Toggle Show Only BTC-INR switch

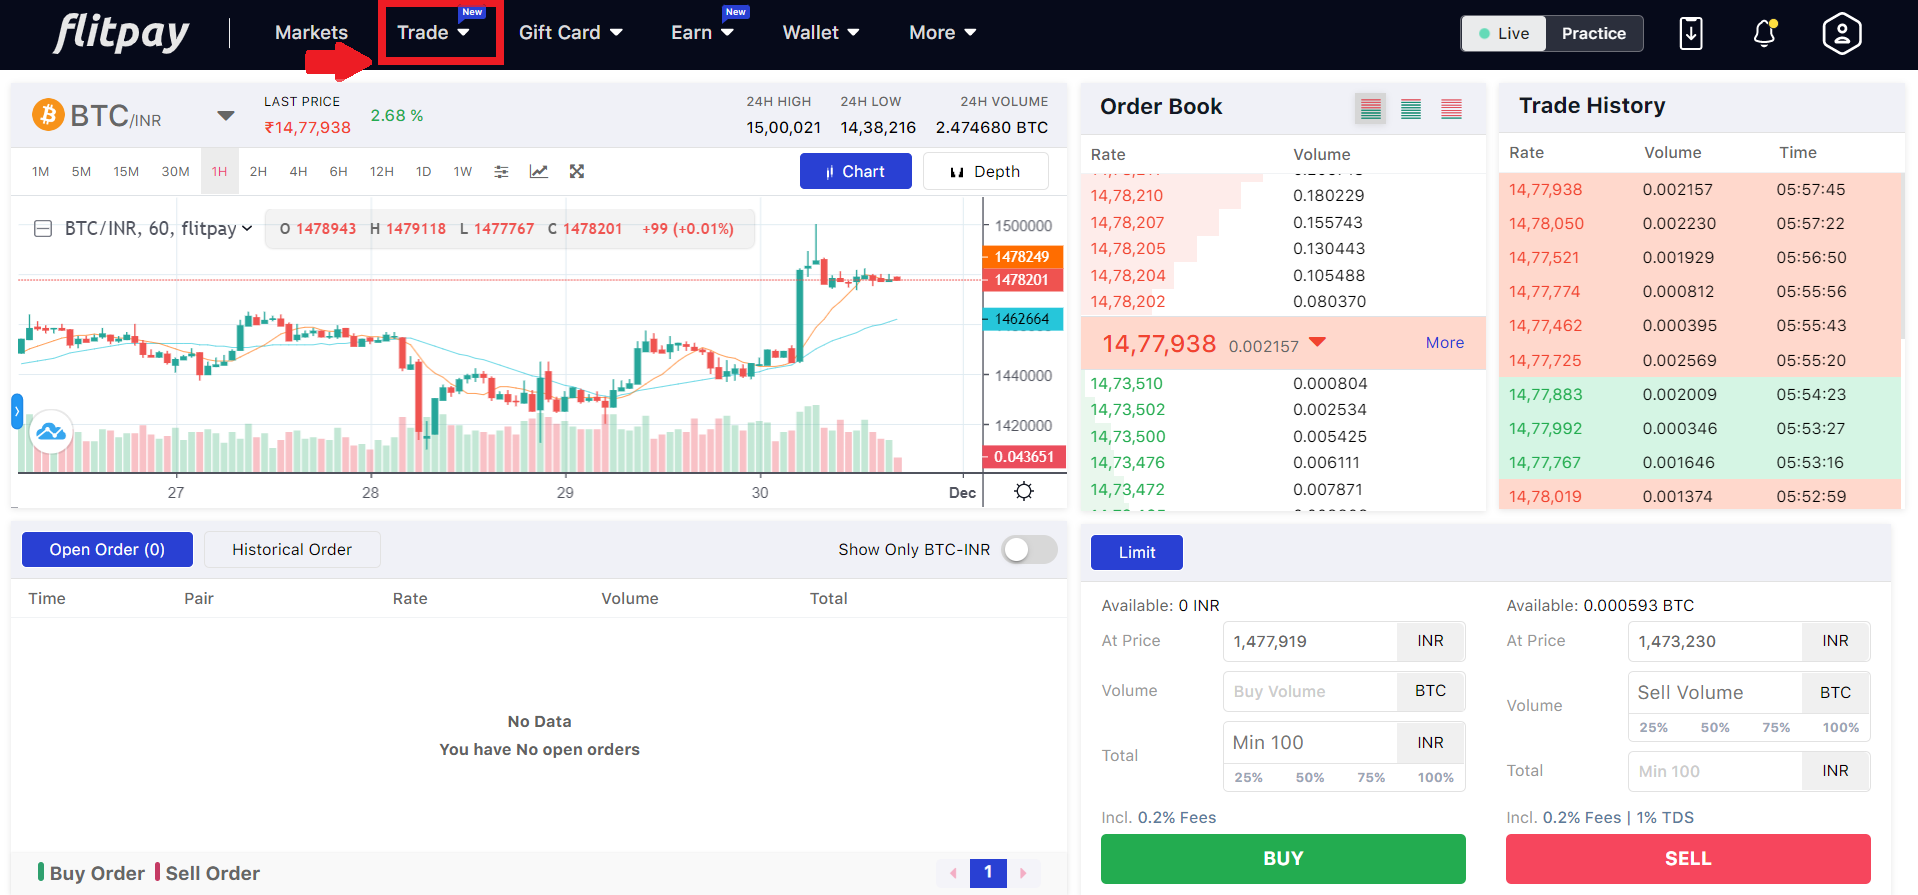(1030, 549)
